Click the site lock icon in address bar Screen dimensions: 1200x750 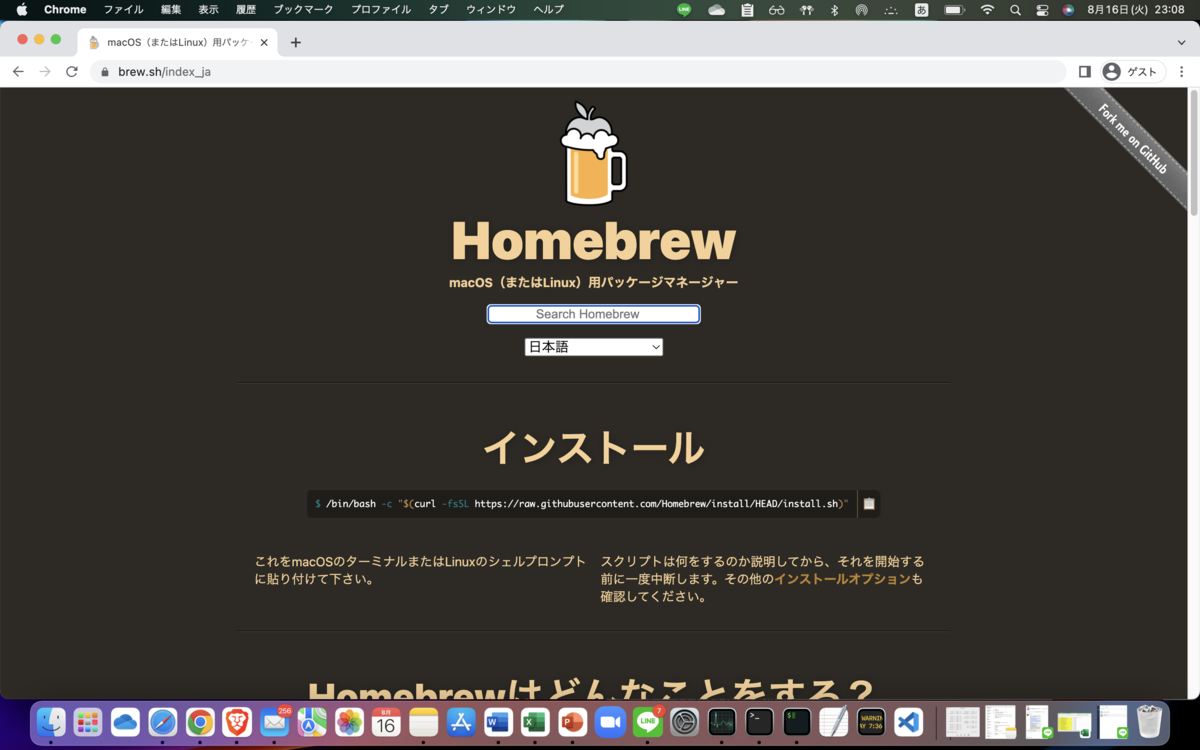pos(104,71)
